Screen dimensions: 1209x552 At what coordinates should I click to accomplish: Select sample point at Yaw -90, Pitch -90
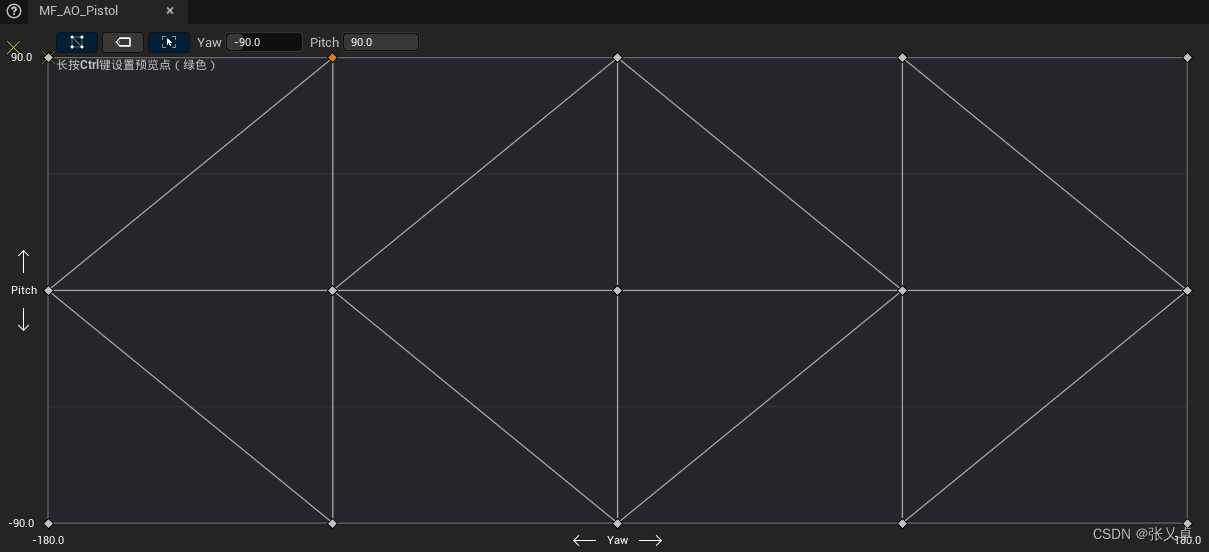tap(333, 523)
